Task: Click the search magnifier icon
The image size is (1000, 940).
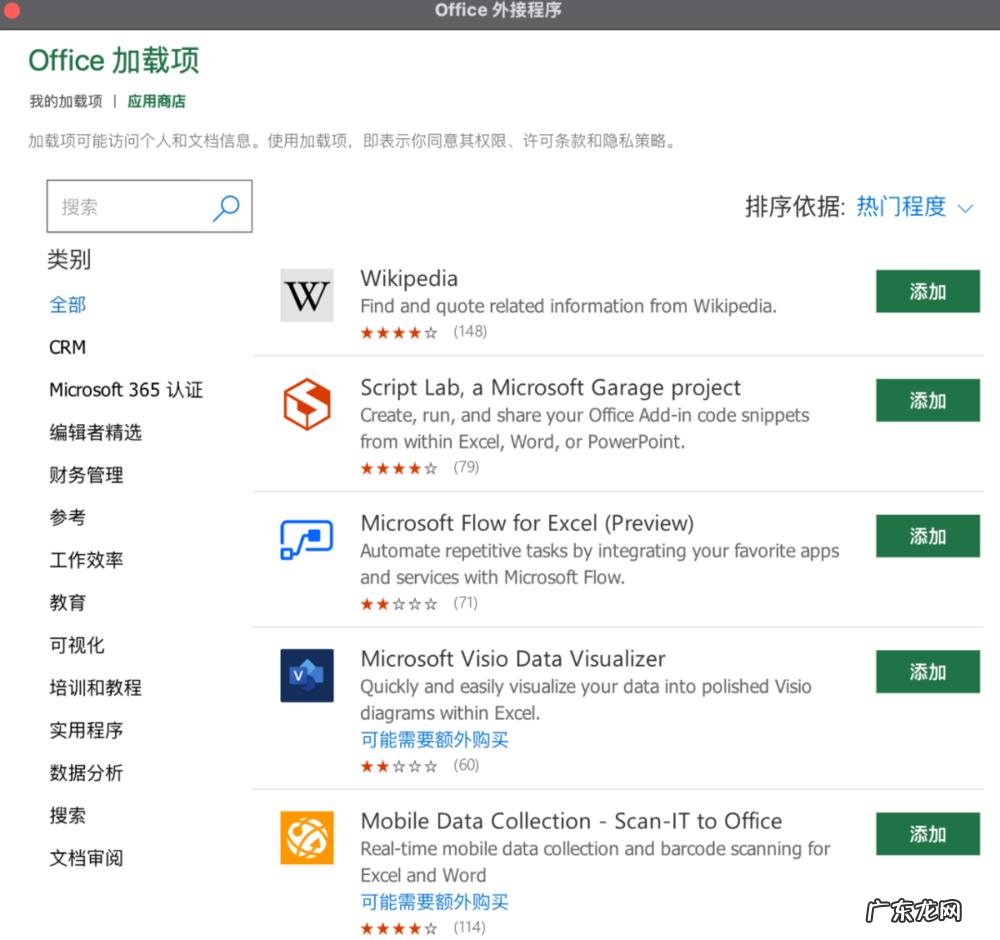Action: click(x=227, y=205)
